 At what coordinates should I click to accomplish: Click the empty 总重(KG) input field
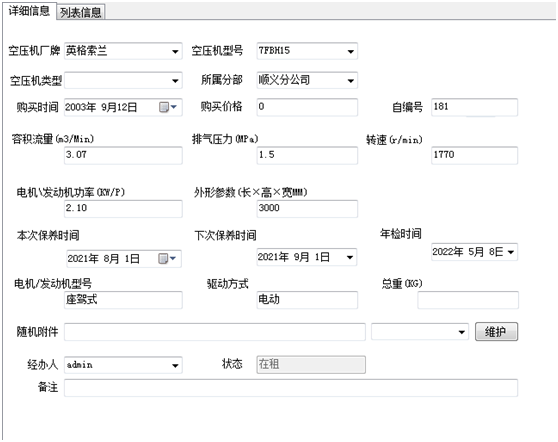(468, 300)
